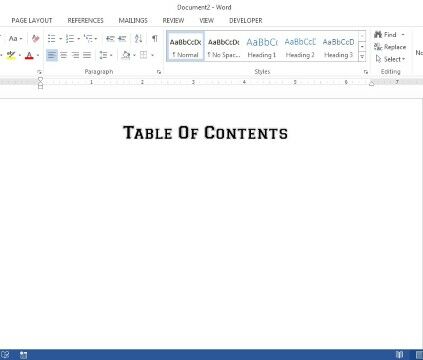Switch to the DEVELOPER tab
The image size is (423, 360).
point(246,21)
